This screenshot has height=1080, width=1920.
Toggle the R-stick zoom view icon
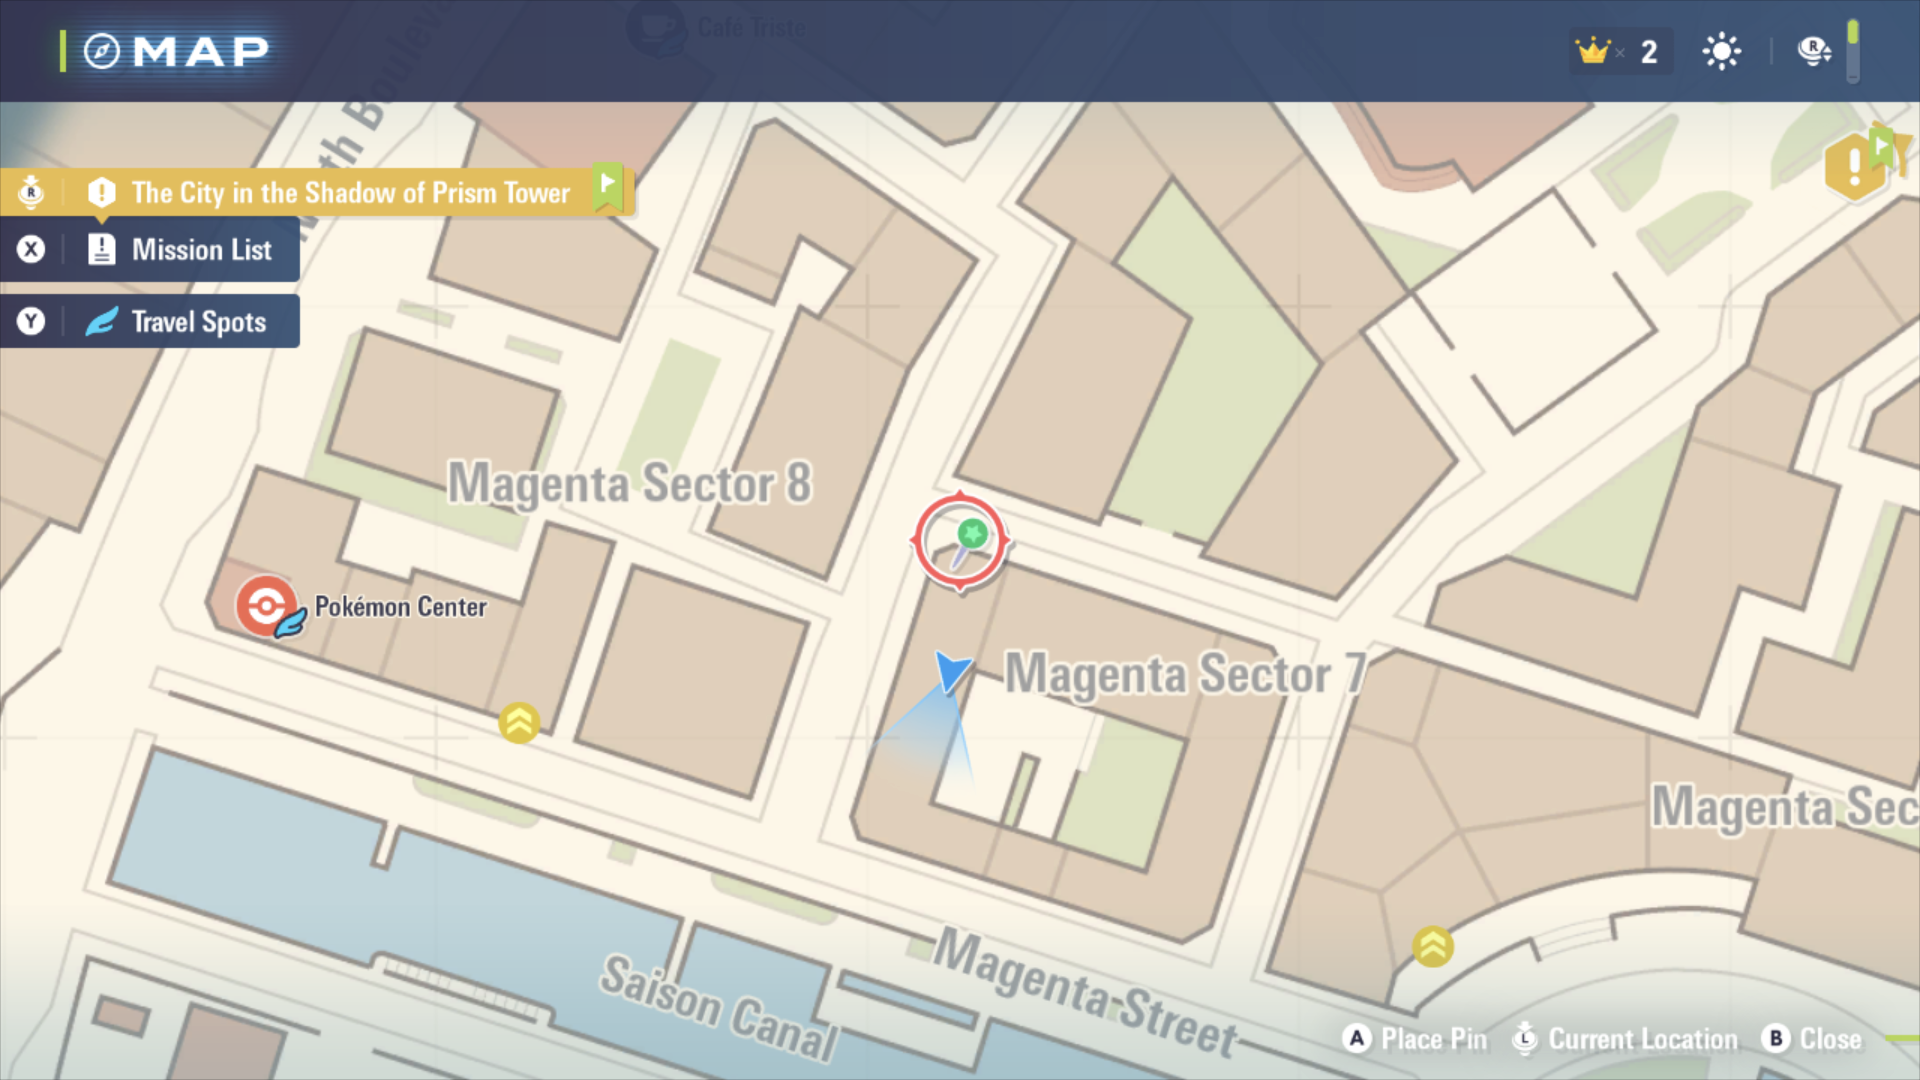pyautogui.click(x=1813, y=51)
